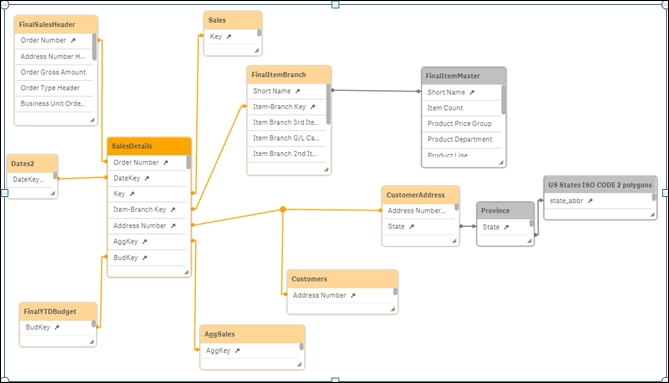The image size is (669, 383).
Task: Click BudKey field in FinalYTDBudget
Action: click(x=56, y=328)
